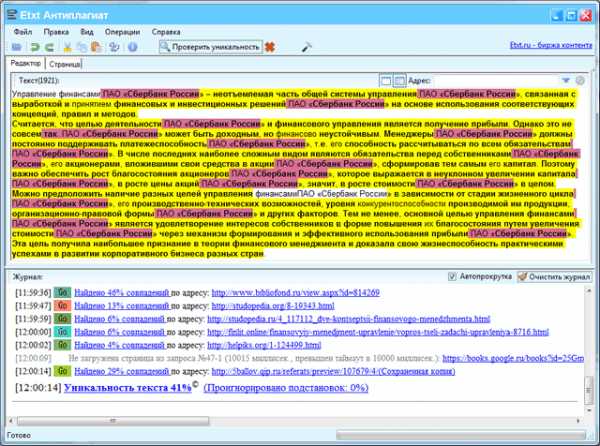
Task: Open books.google.ru URL link
Action: pos(513,358)
